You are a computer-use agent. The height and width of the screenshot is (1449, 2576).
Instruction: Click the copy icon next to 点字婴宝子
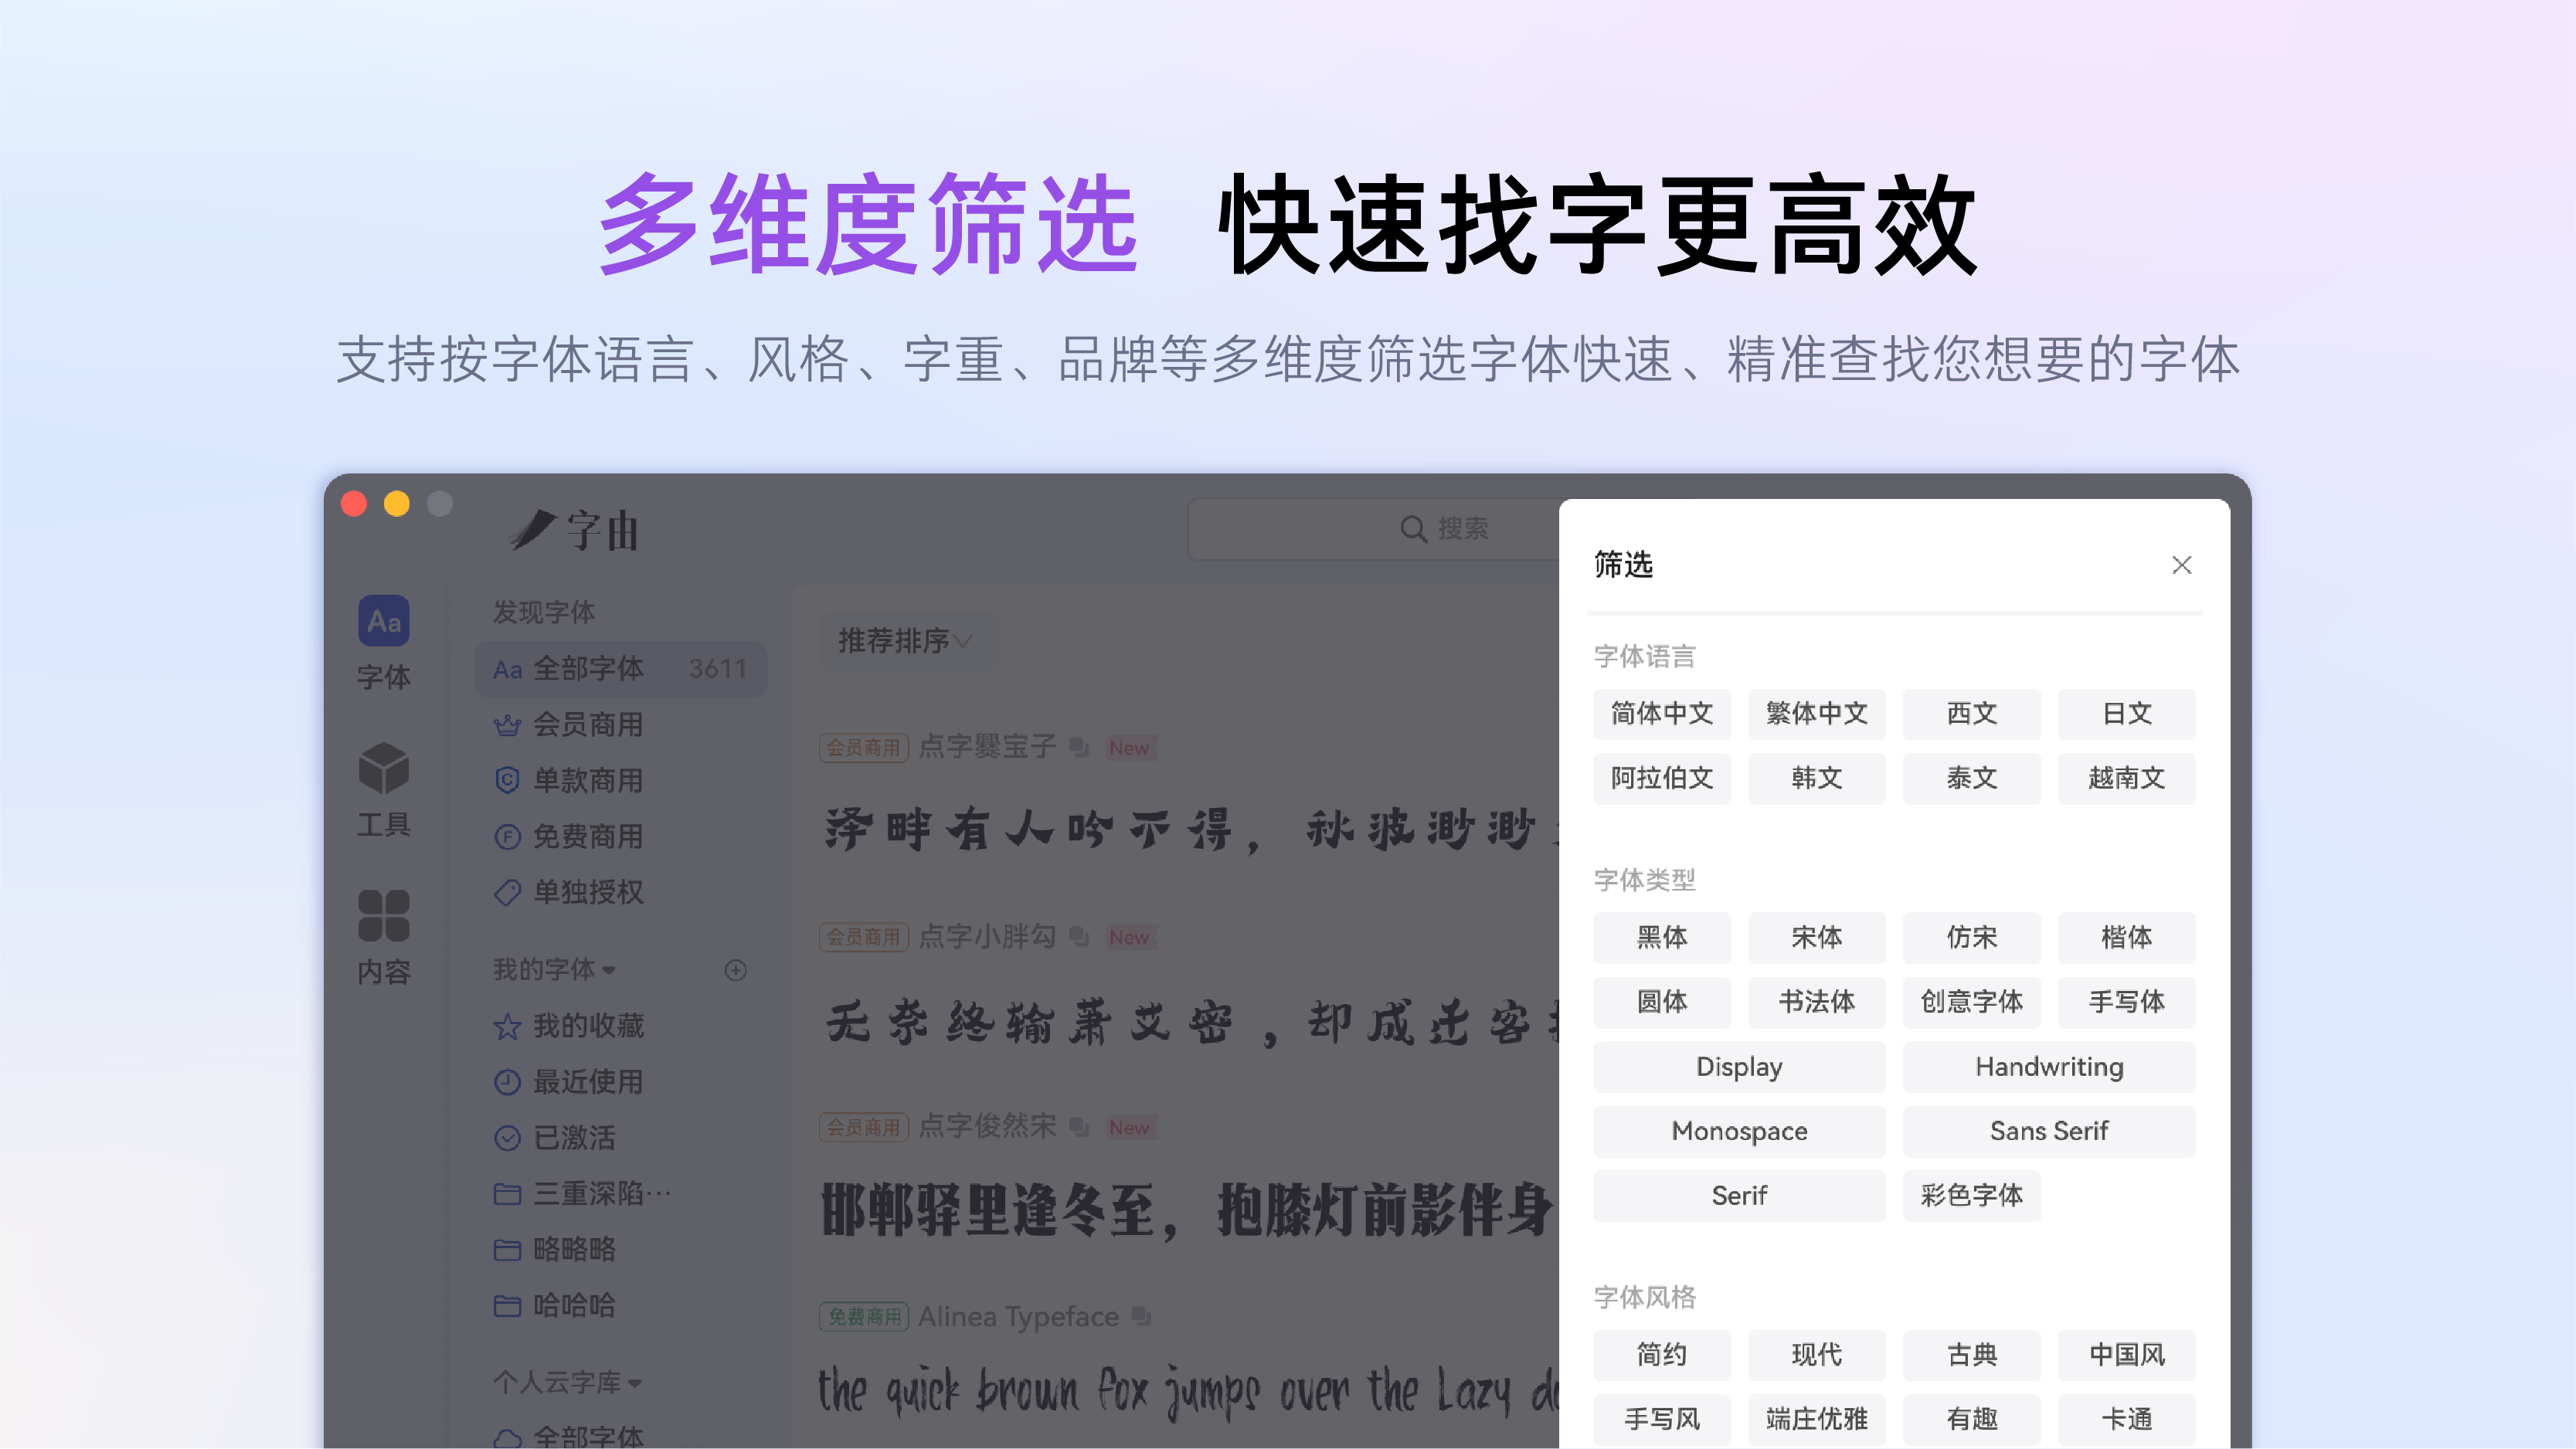[x=1078, y=747]
